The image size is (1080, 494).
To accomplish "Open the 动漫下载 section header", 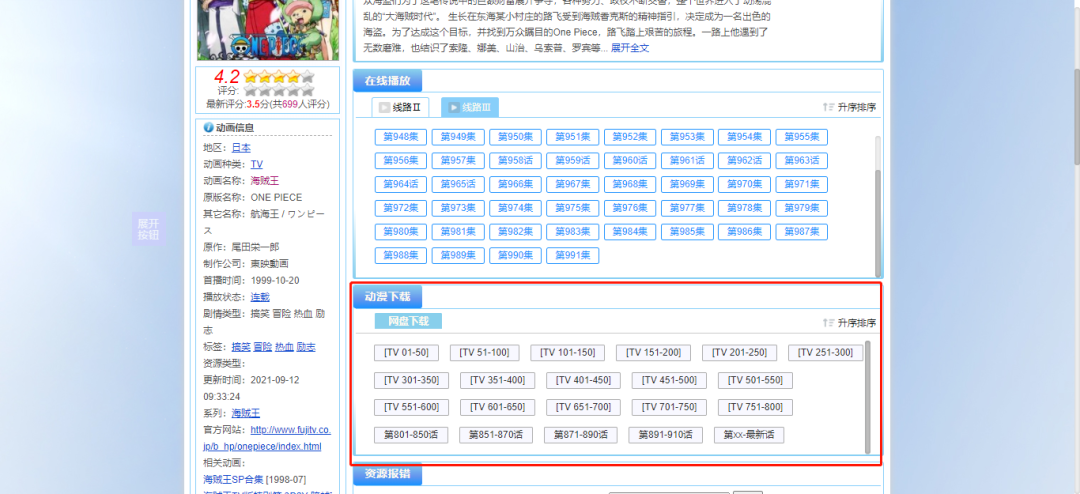I will pyautogui.click(x=388, y=297).
